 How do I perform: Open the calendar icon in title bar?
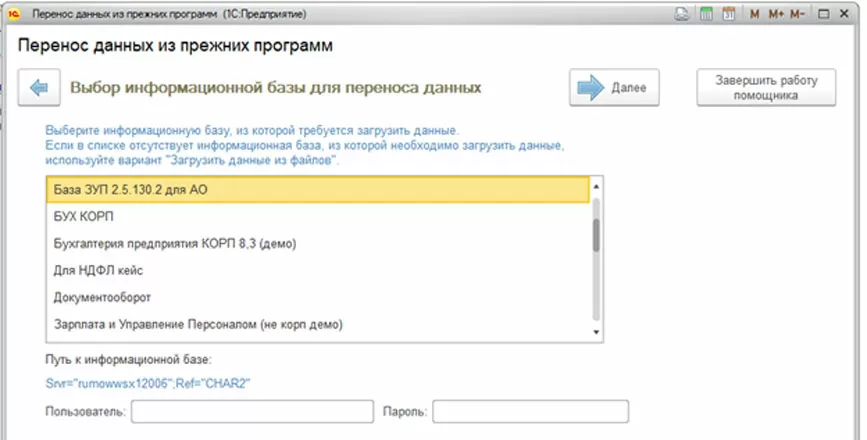tap(729, 14)
